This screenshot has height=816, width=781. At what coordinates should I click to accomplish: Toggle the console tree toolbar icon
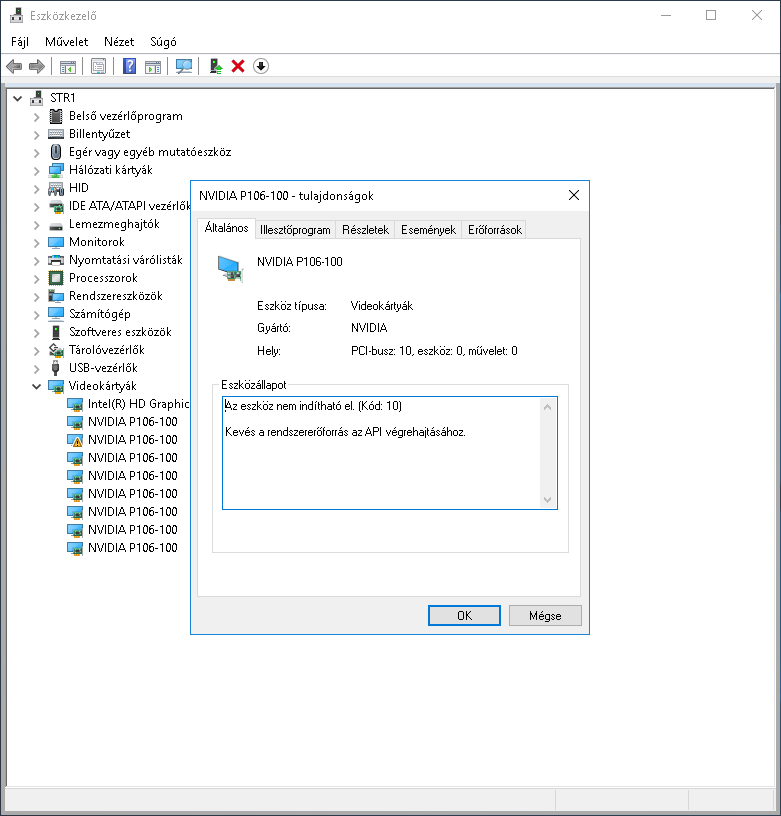tap(68, 67)
